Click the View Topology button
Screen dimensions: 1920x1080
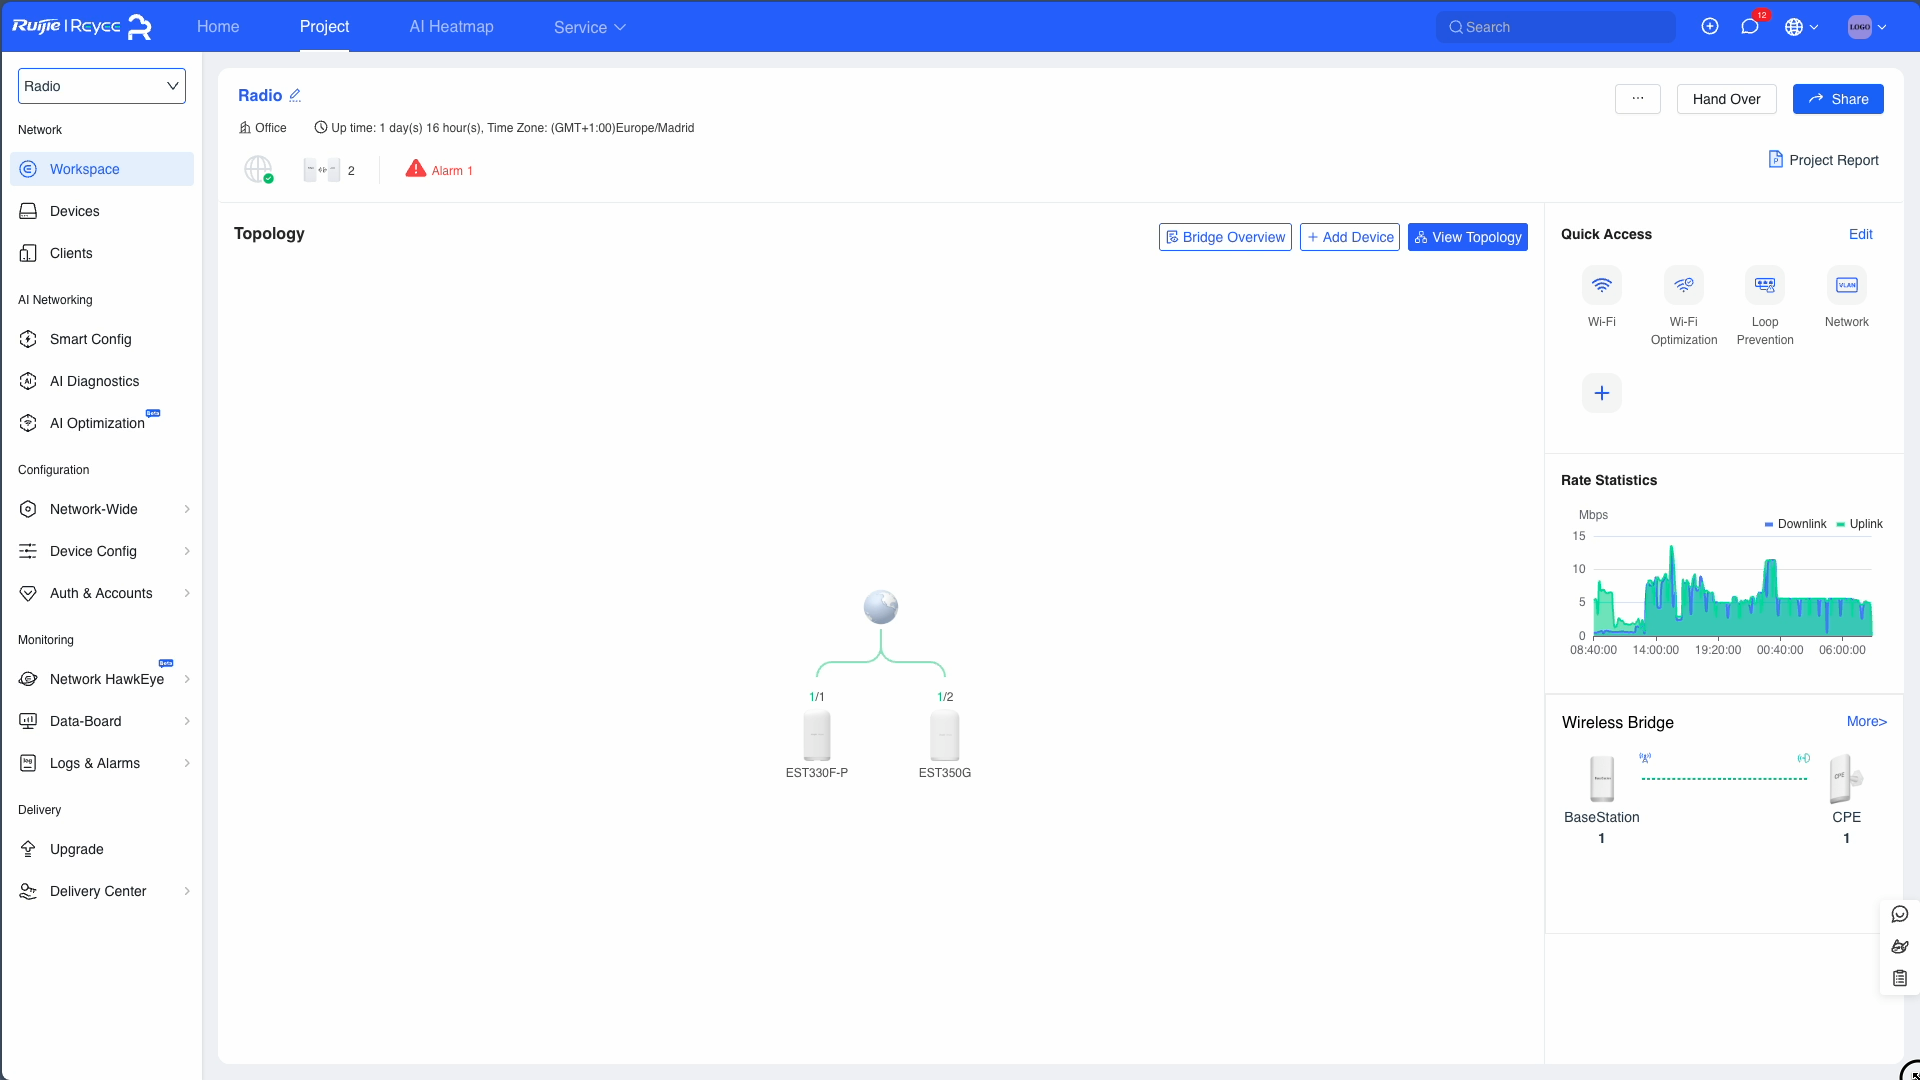[x=1467, y=237]
